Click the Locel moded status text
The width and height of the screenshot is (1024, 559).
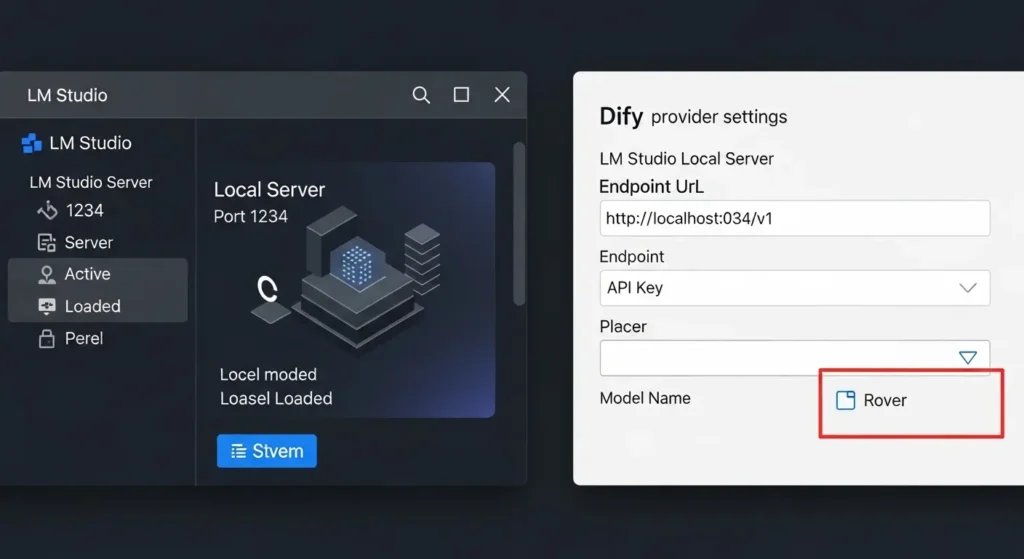[x=268, y=374]
